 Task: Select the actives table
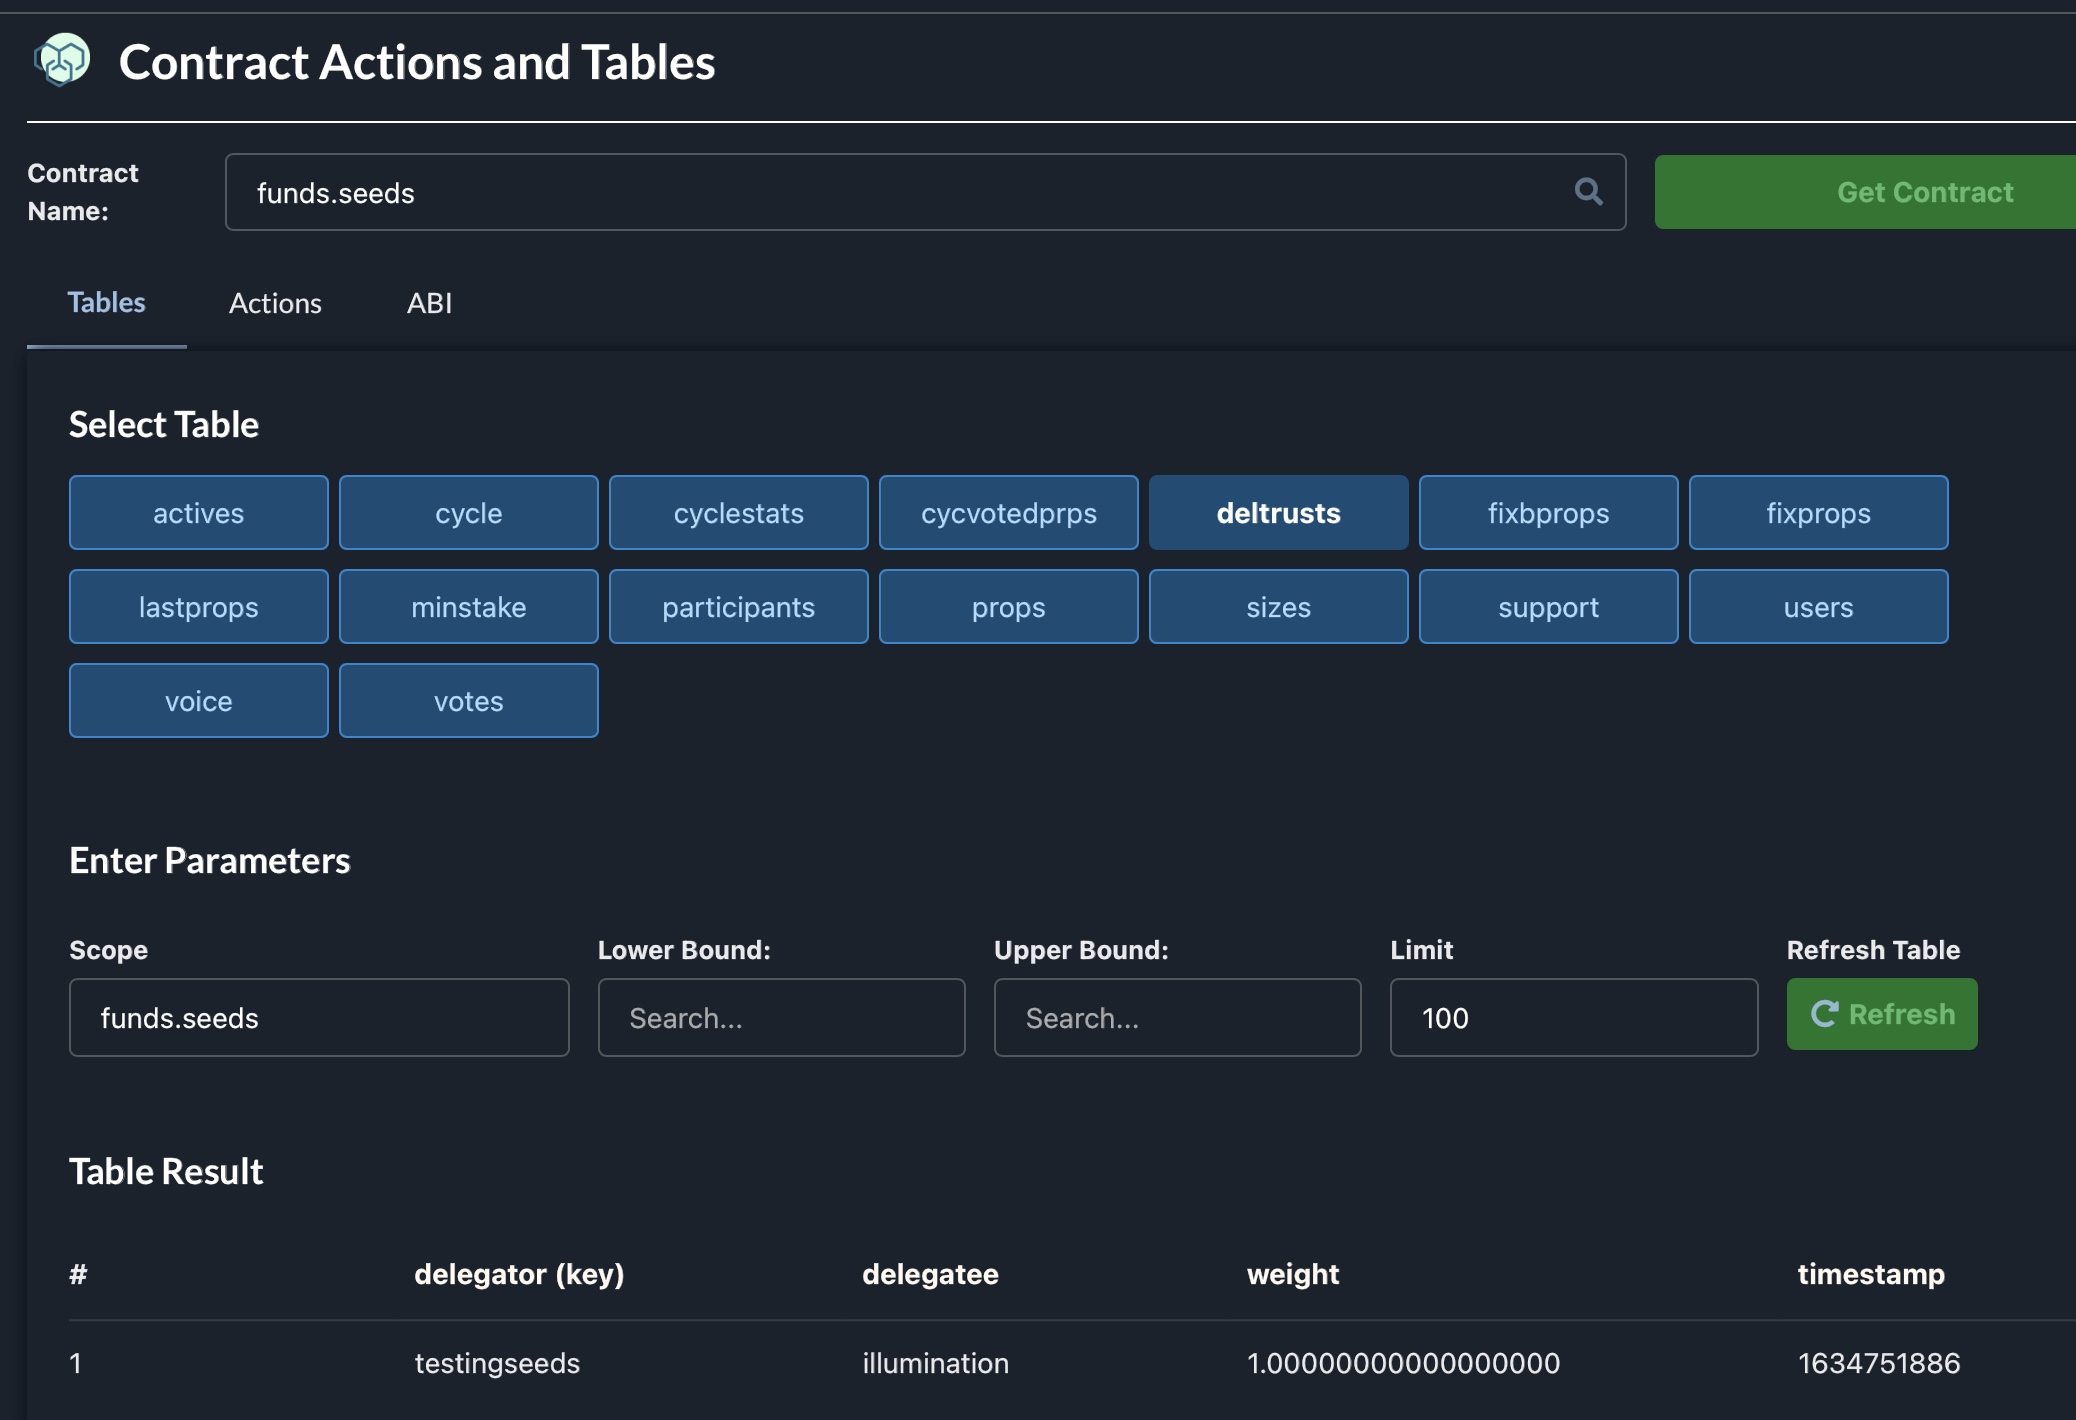198,512
